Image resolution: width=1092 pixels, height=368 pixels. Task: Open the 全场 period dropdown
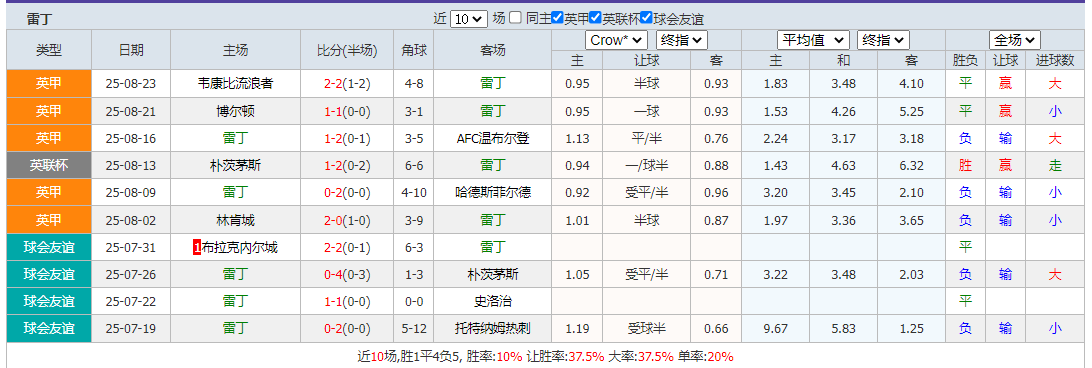1015,40
